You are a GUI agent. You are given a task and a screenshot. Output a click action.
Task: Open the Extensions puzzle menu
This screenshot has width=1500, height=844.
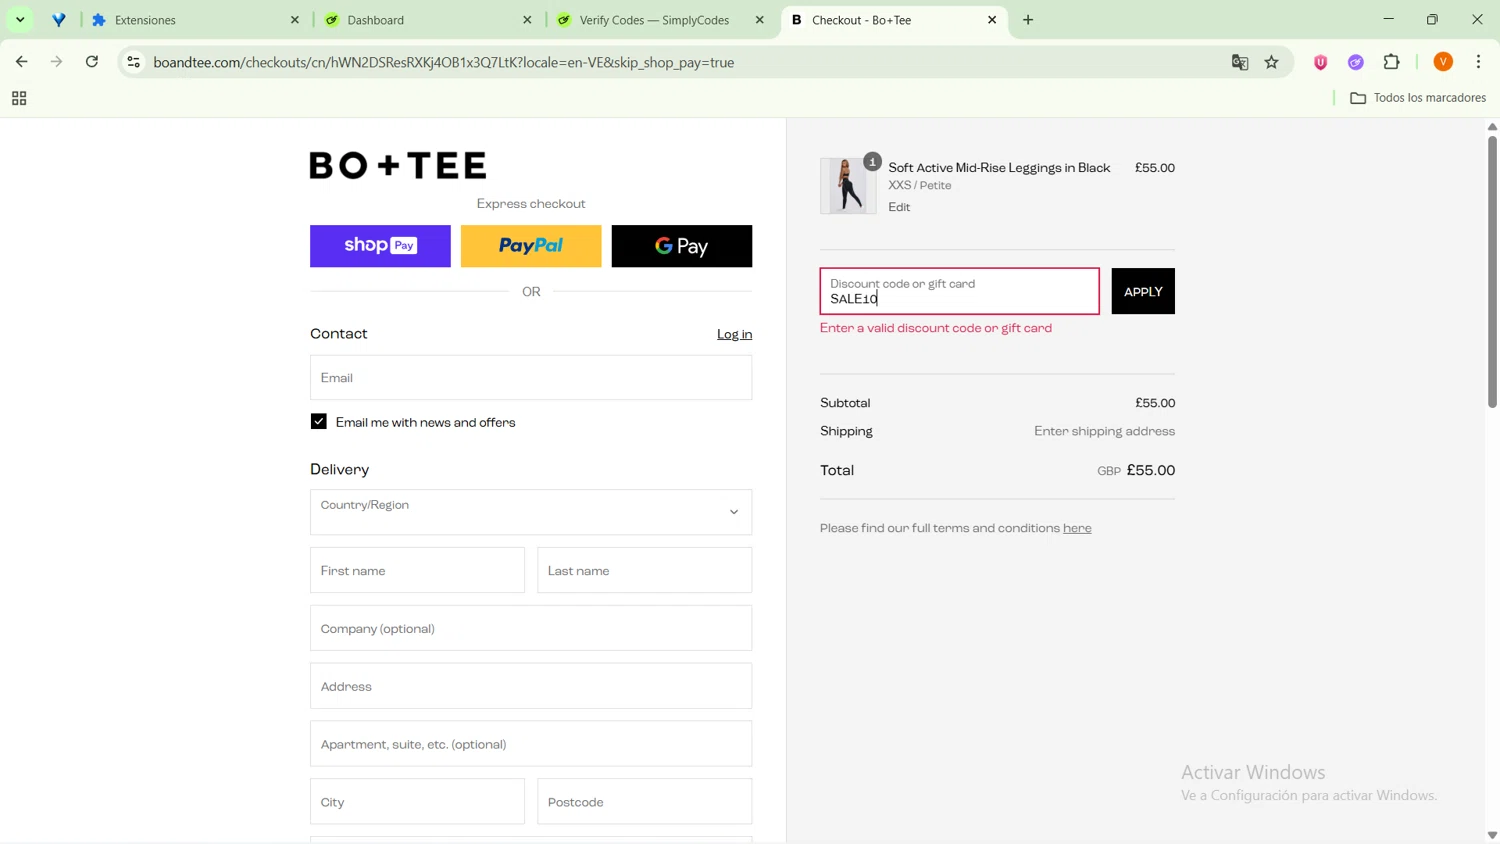1392,62
